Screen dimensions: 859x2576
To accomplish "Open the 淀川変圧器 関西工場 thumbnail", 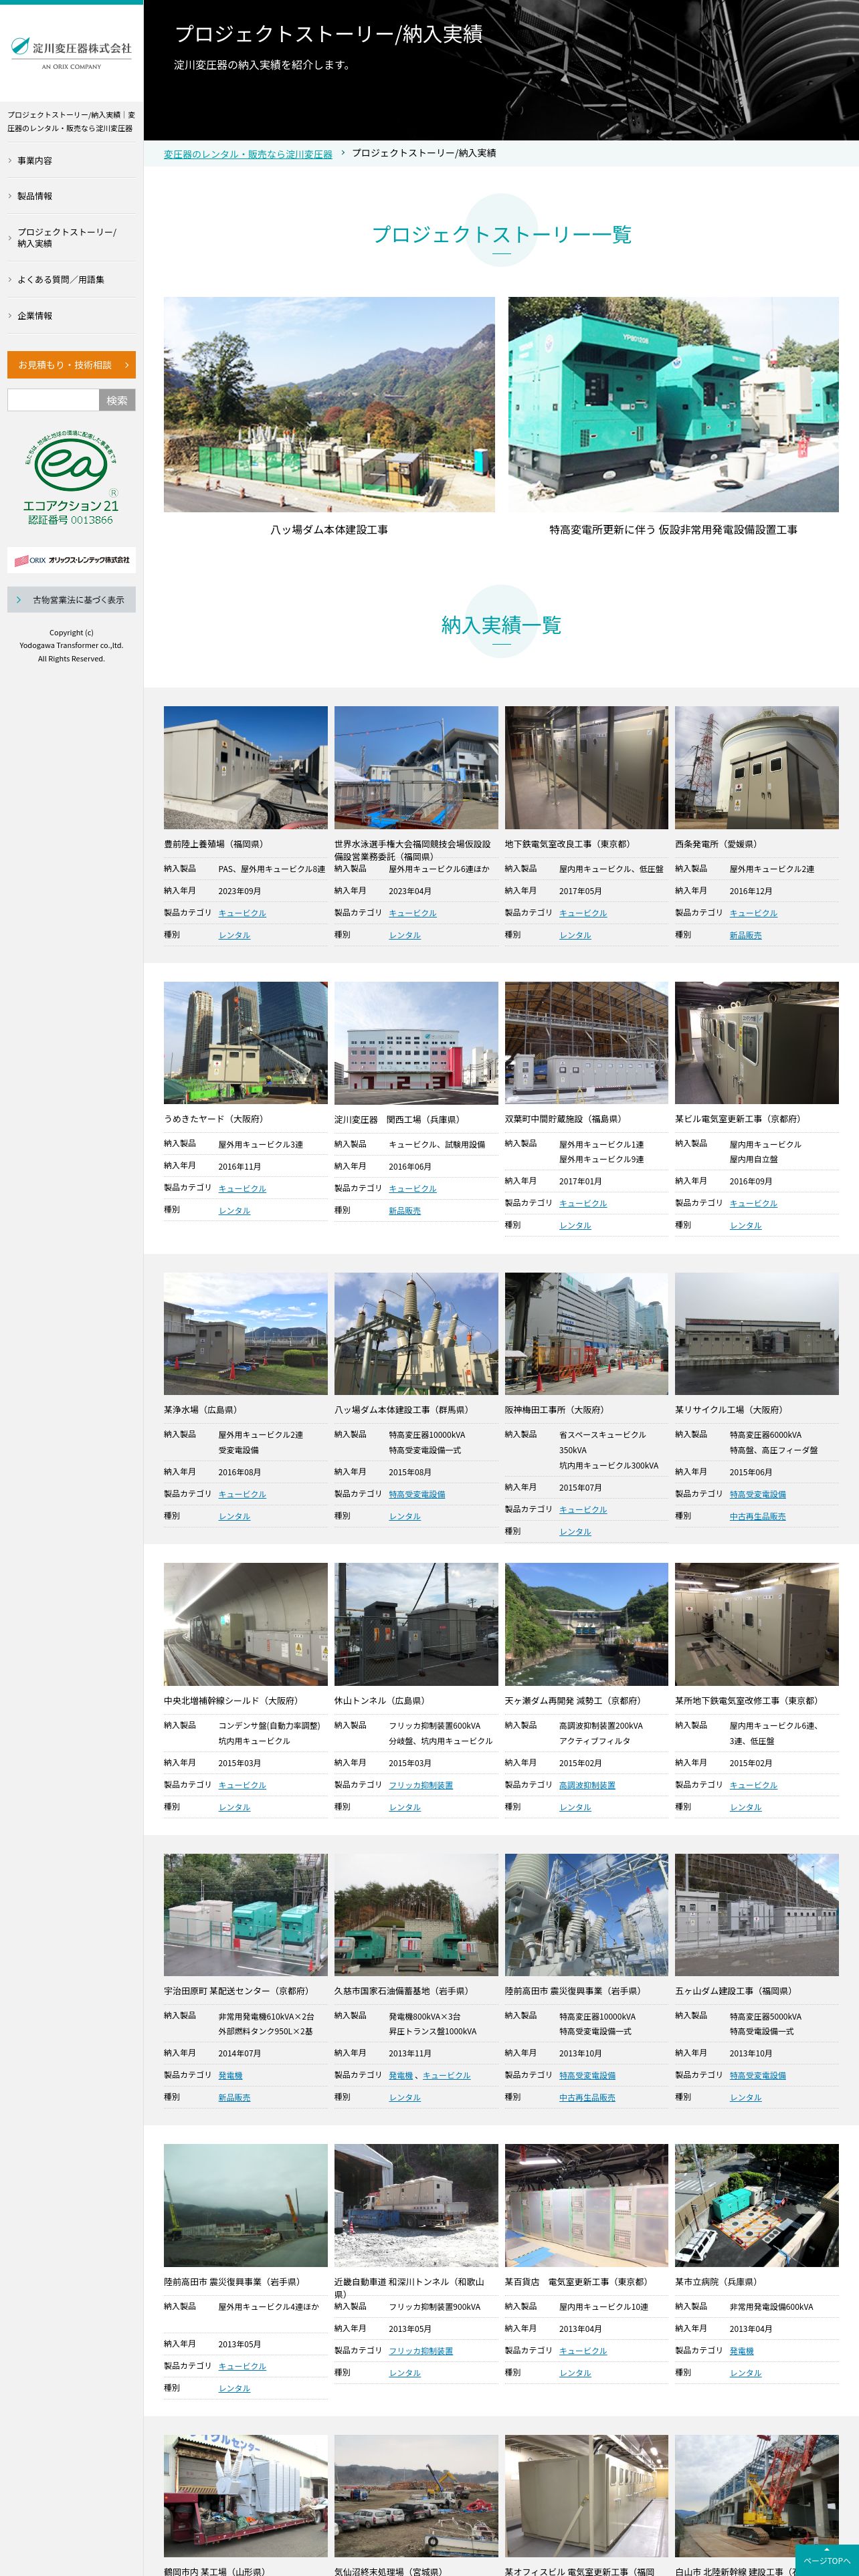I will [x=416, y=1042].
